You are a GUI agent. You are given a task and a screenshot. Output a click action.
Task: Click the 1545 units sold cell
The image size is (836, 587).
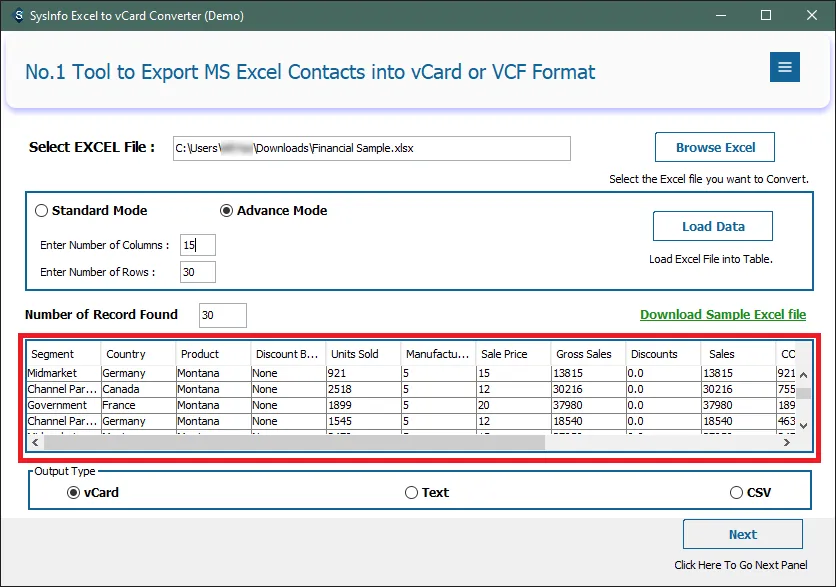pyautogui.click(x=363, y=421)
